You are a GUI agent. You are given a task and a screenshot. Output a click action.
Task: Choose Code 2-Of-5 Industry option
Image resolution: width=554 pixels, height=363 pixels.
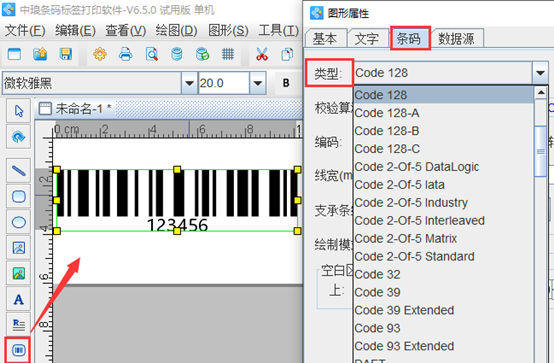[444, 203]
